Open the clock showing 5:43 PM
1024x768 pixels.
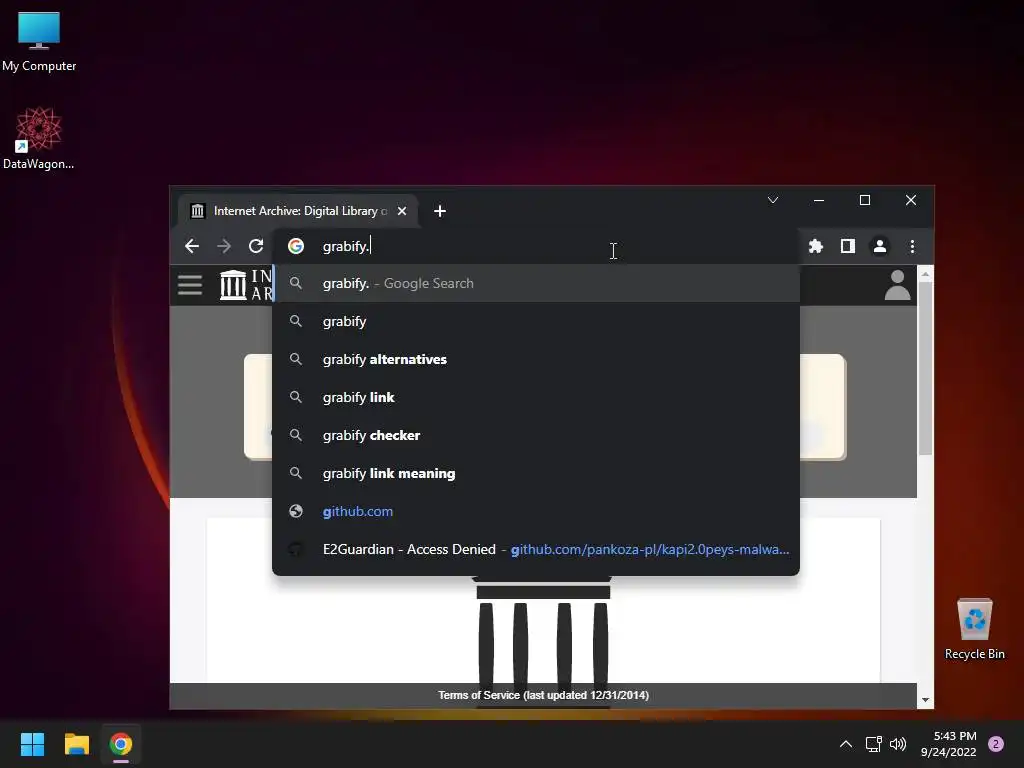click(x=948, y=744)
